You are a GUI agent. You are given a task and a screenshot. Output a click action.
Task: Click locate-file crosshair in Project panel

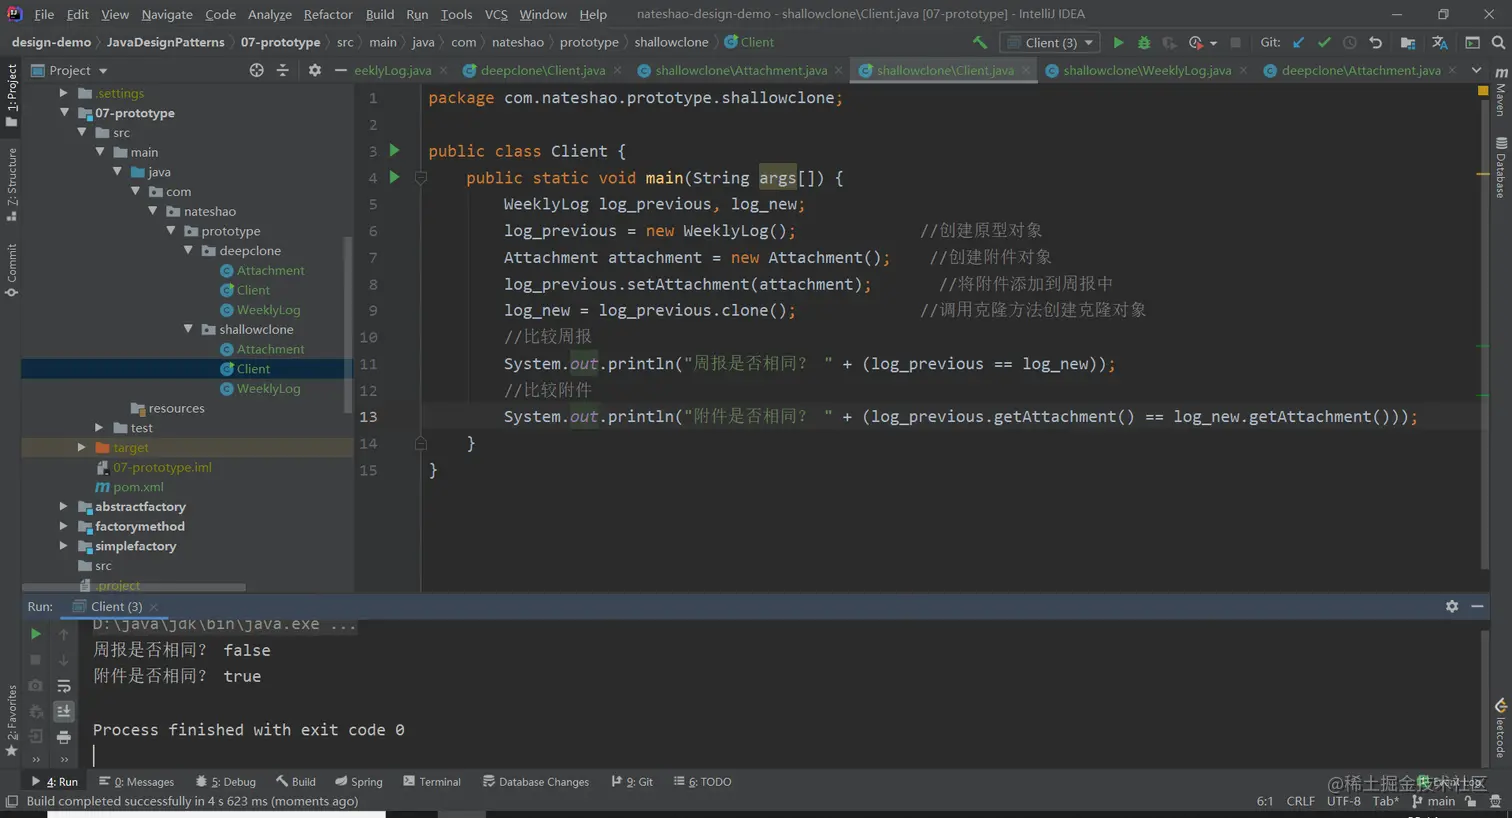pos(256,70)
